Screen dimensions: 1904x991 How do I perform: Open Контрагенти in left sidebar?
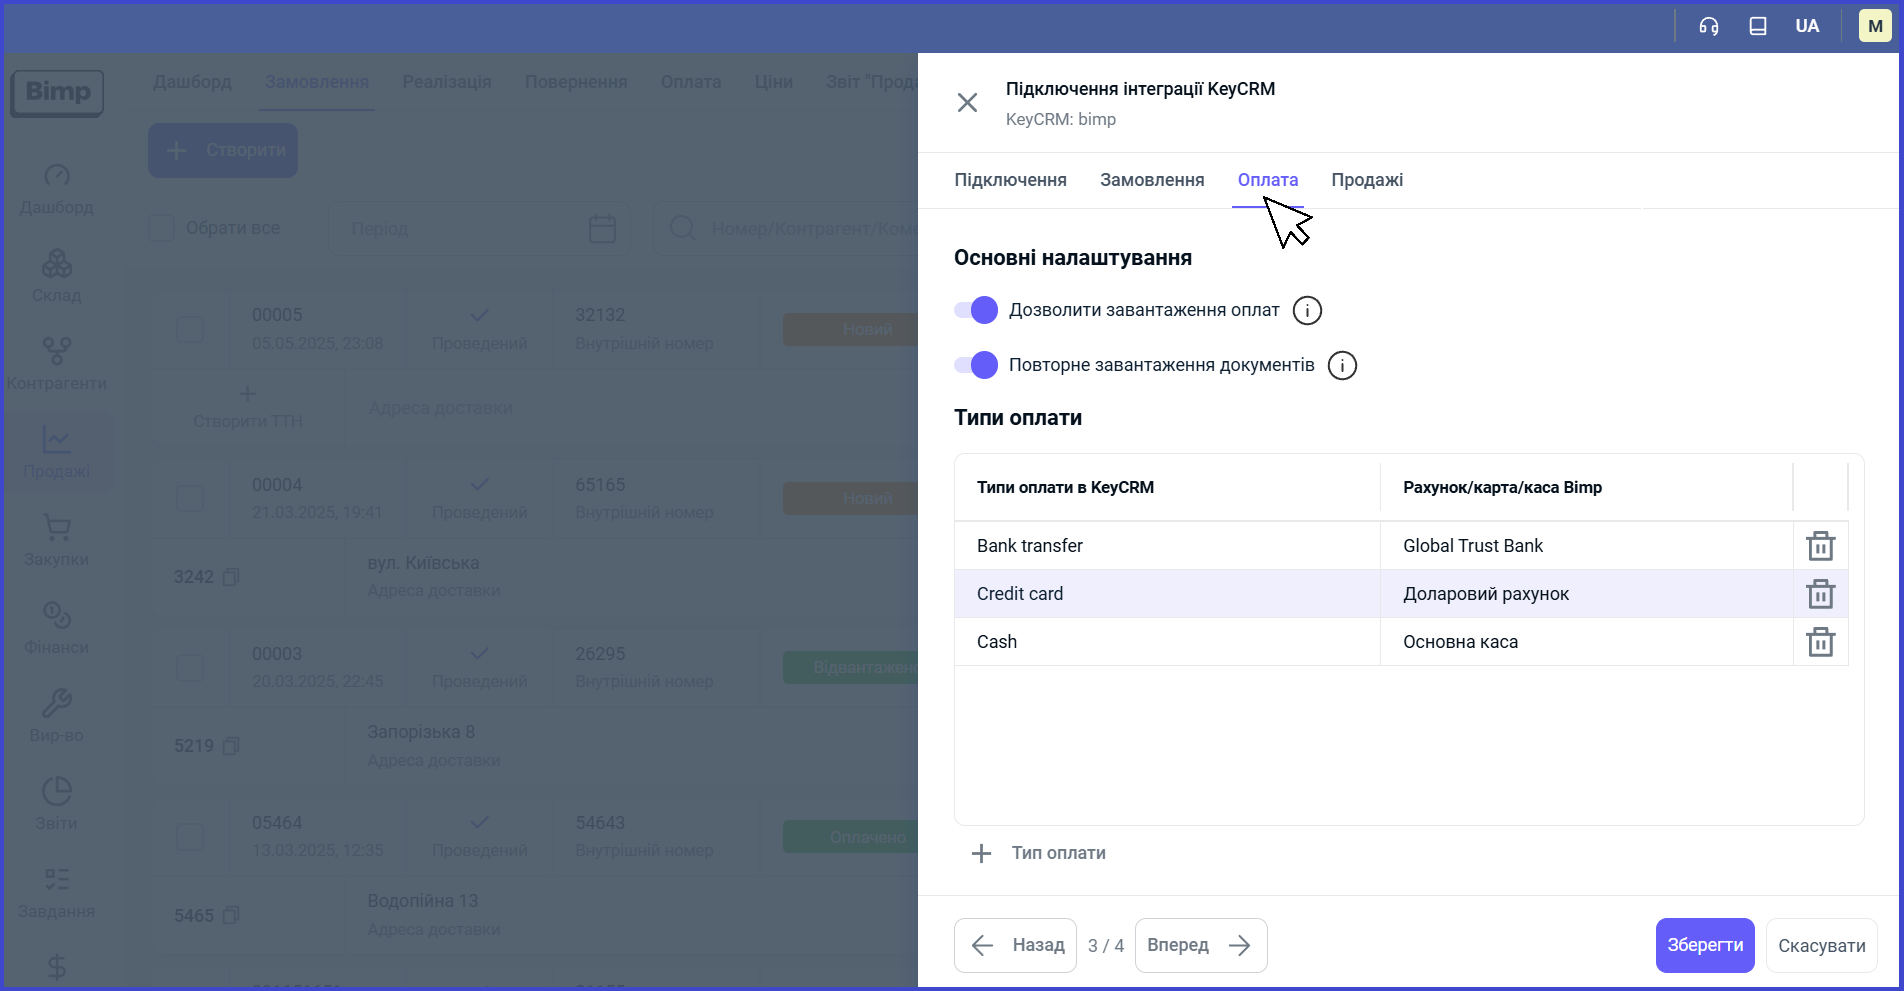pyautogui.click(x=57, y=365)
